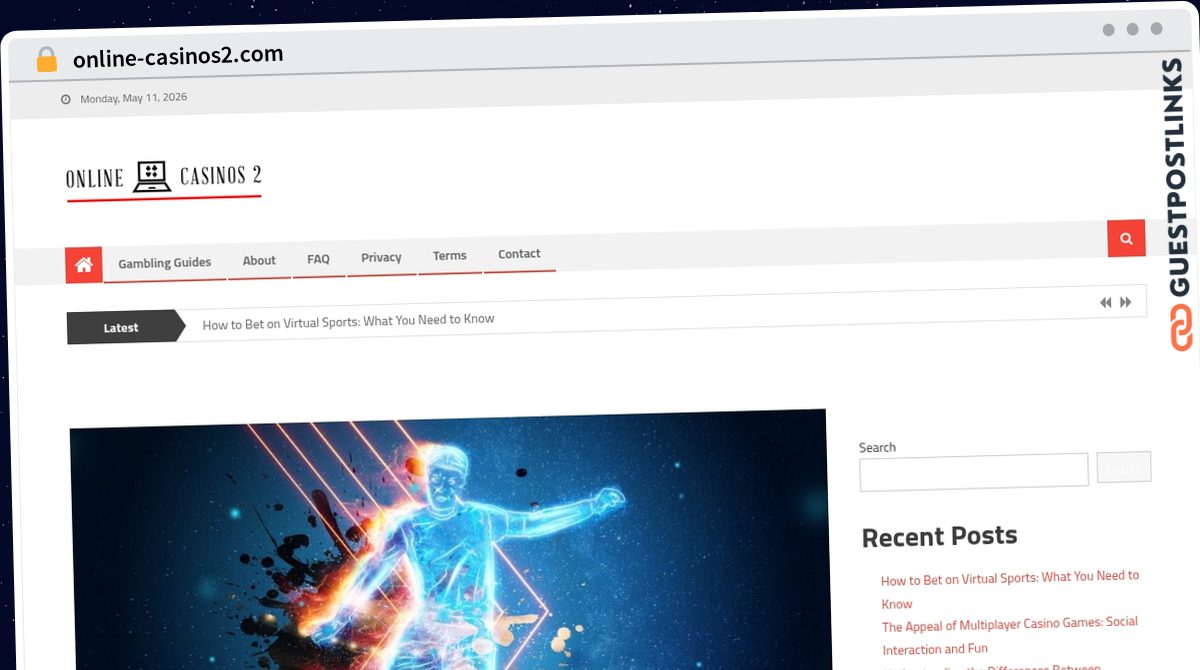Click the Recent Posts heading
The image size is (1200, 670).
click(939, 537)
